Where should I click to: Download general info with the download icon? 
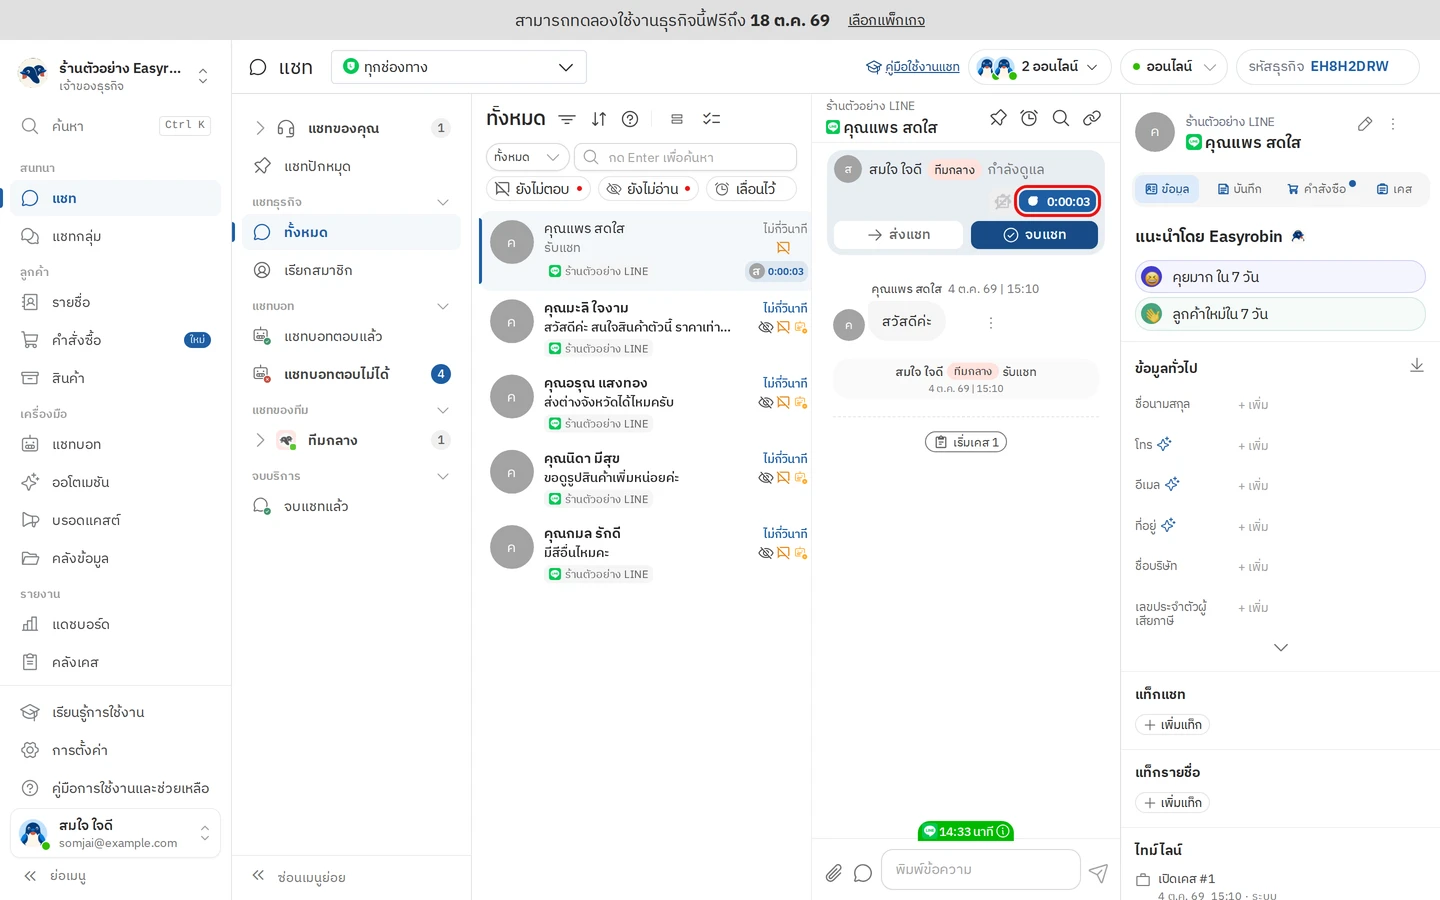(x=1416, y=366)
